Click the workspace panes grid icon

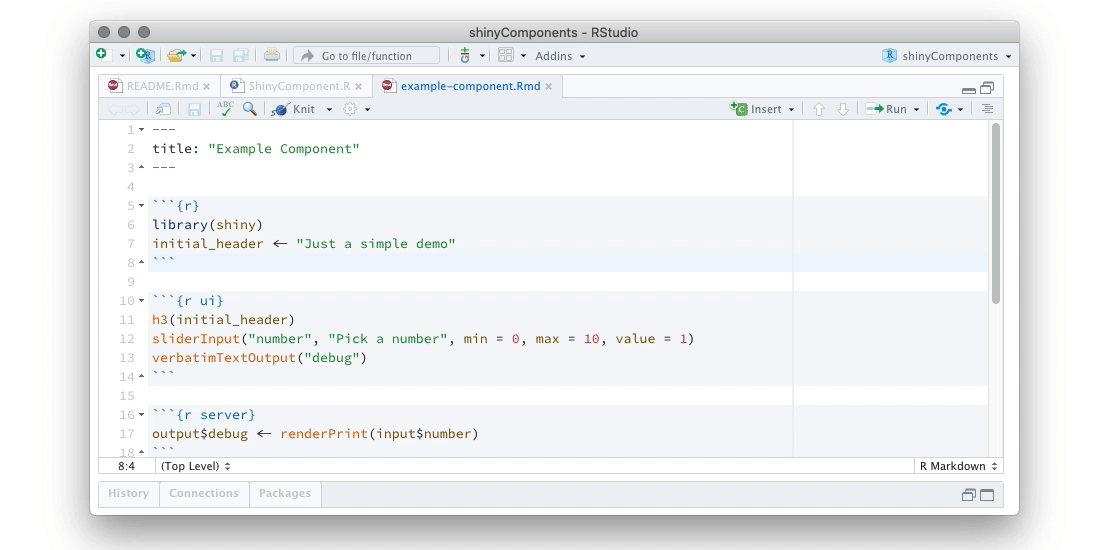[505, 55]
